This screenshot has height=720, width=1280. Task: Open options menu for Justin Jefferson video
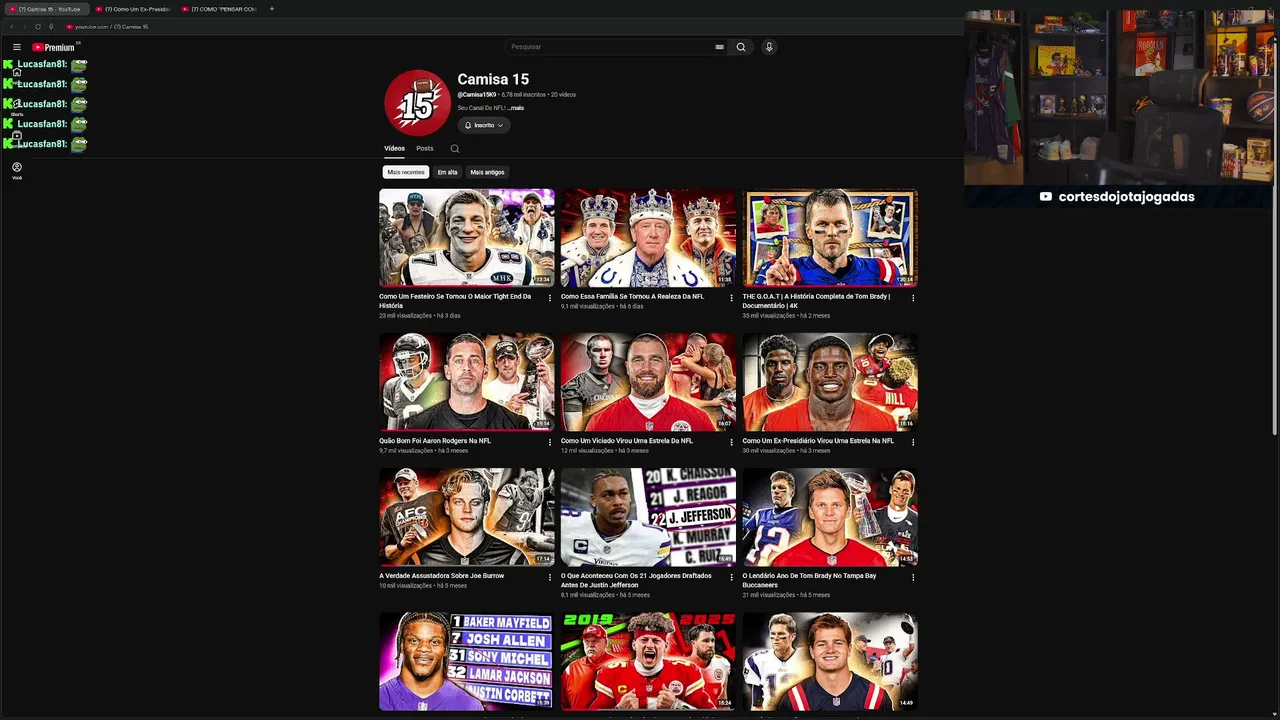pos(731,577)
